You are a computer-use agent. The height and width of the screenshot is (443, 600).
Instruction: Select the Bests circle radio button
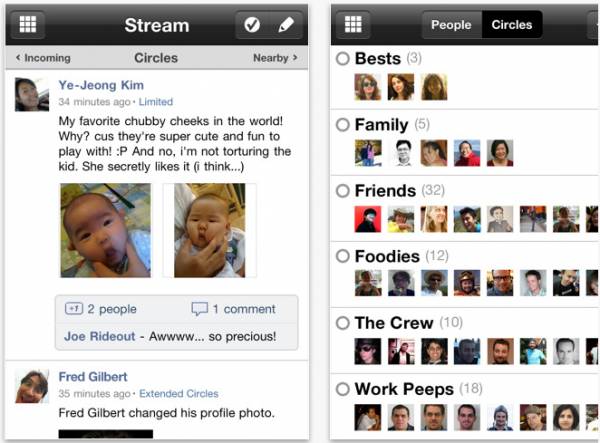(x=342, y=59)
